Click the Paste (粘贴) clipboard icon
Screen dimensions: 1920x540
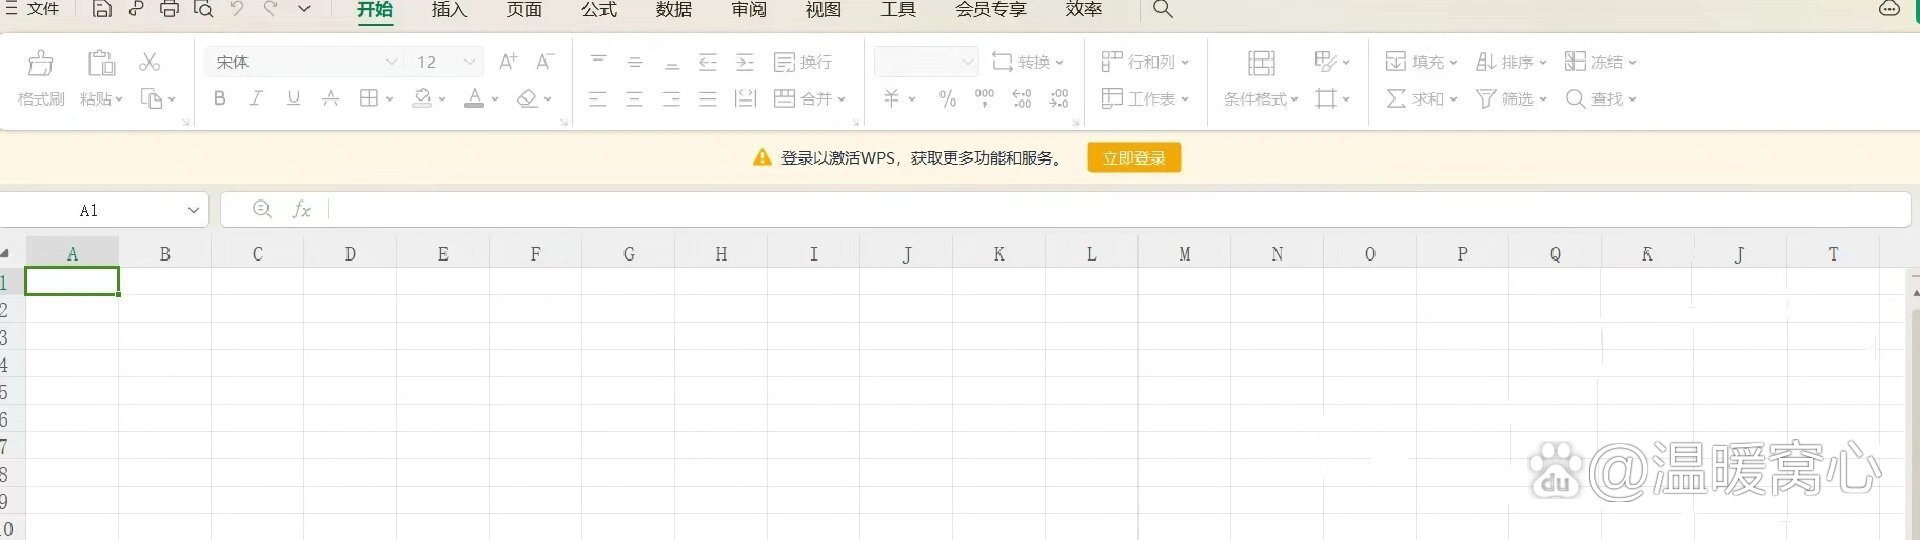(x=101, y=63)
